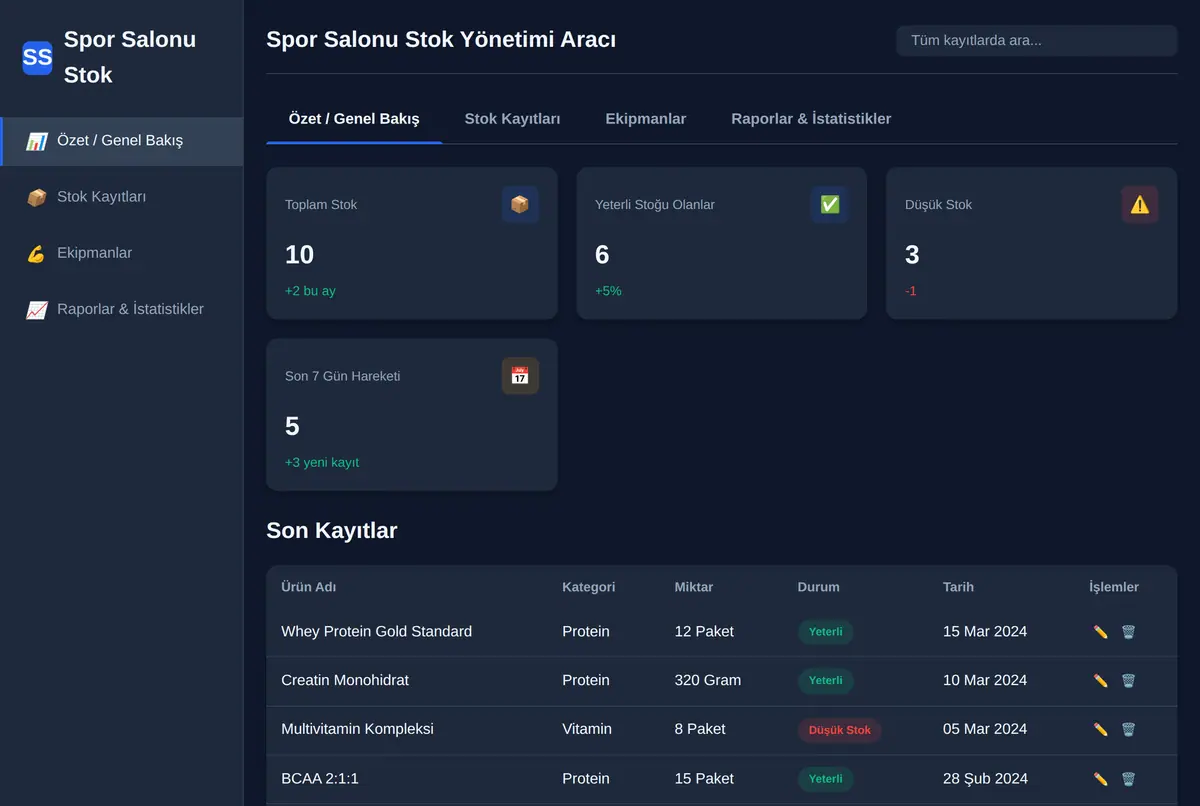This screenshot has height=806, width=1200.
Task: Open Stok Kayıtları from the sidebar
Action: pyautogui.click(x=121, y=197)
